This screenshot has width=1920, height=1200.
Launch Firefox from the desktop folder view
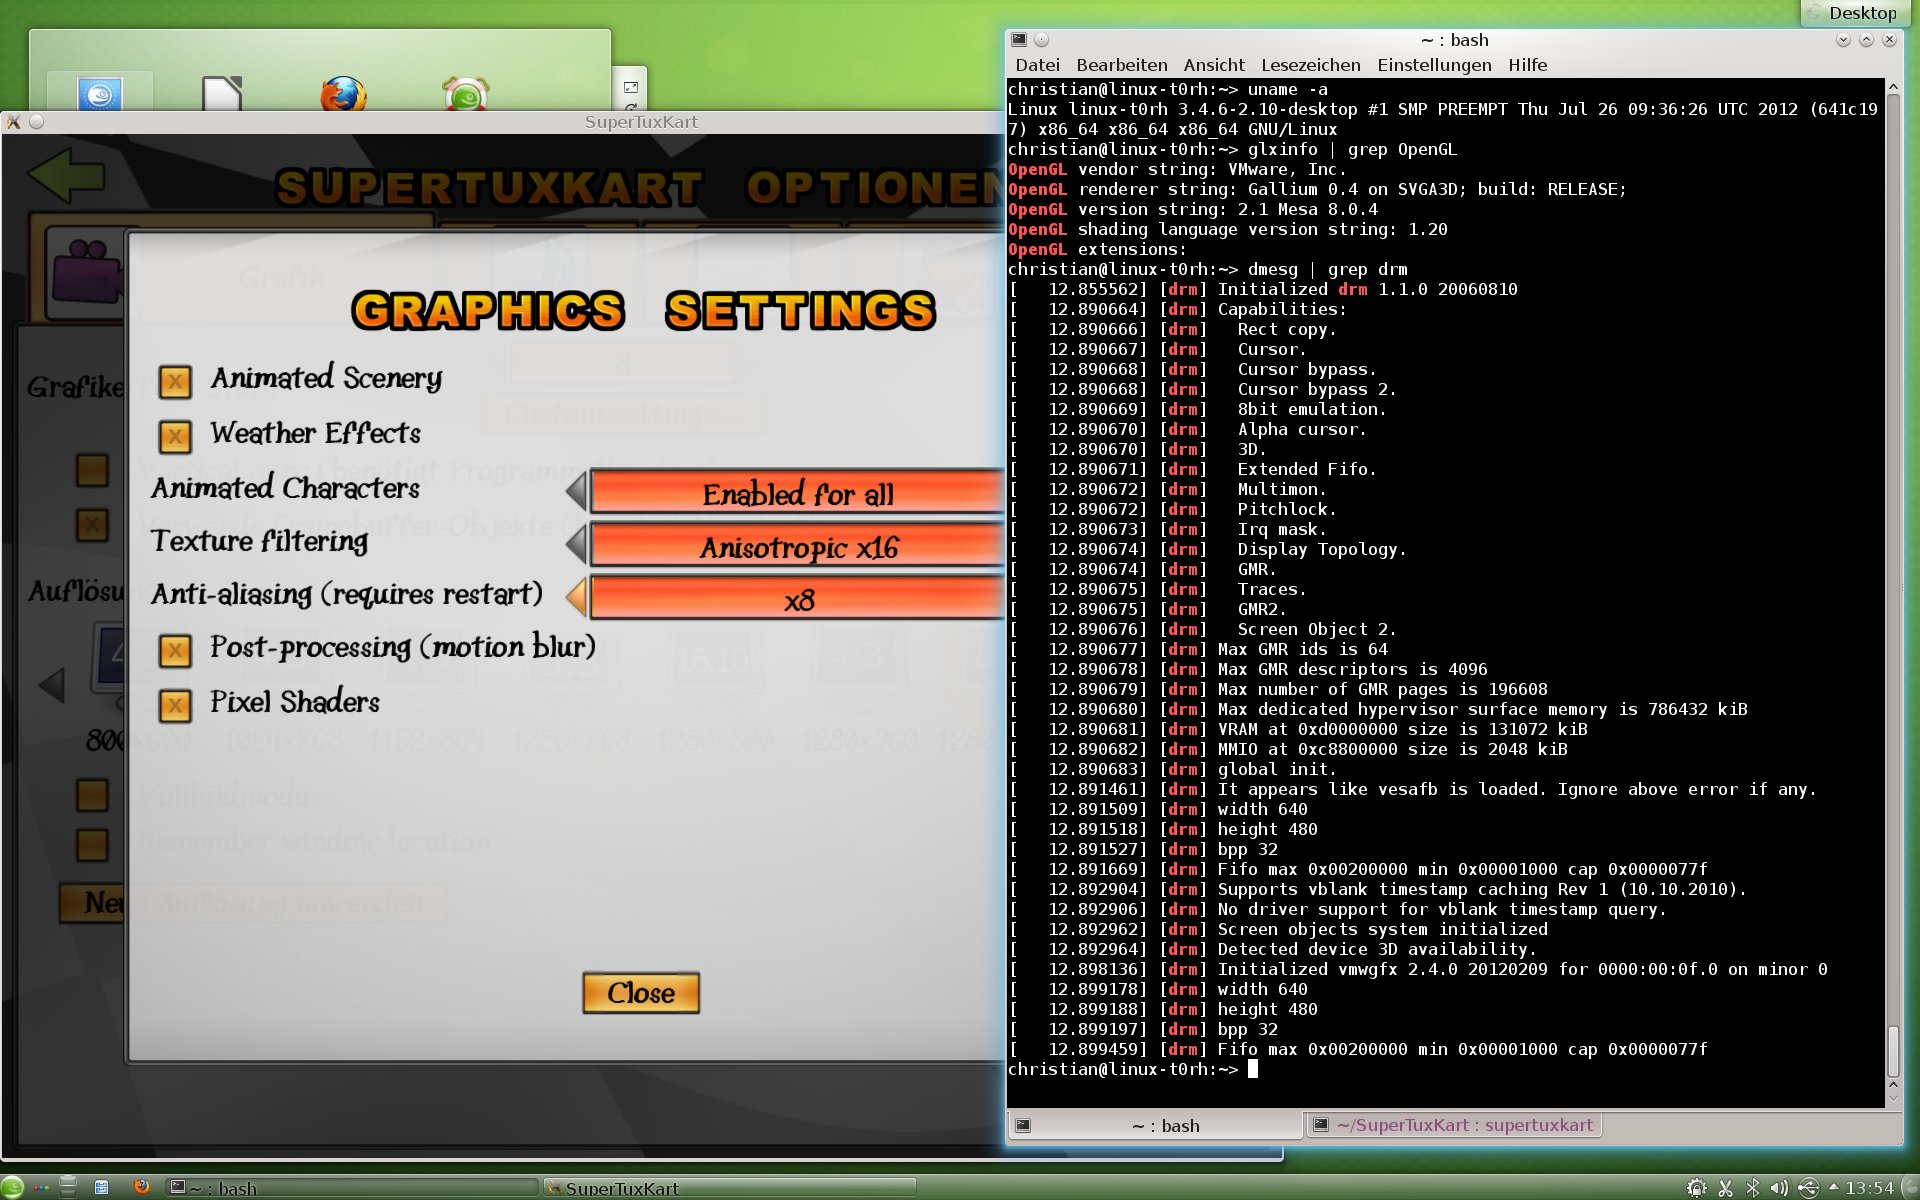pos(343,95)
